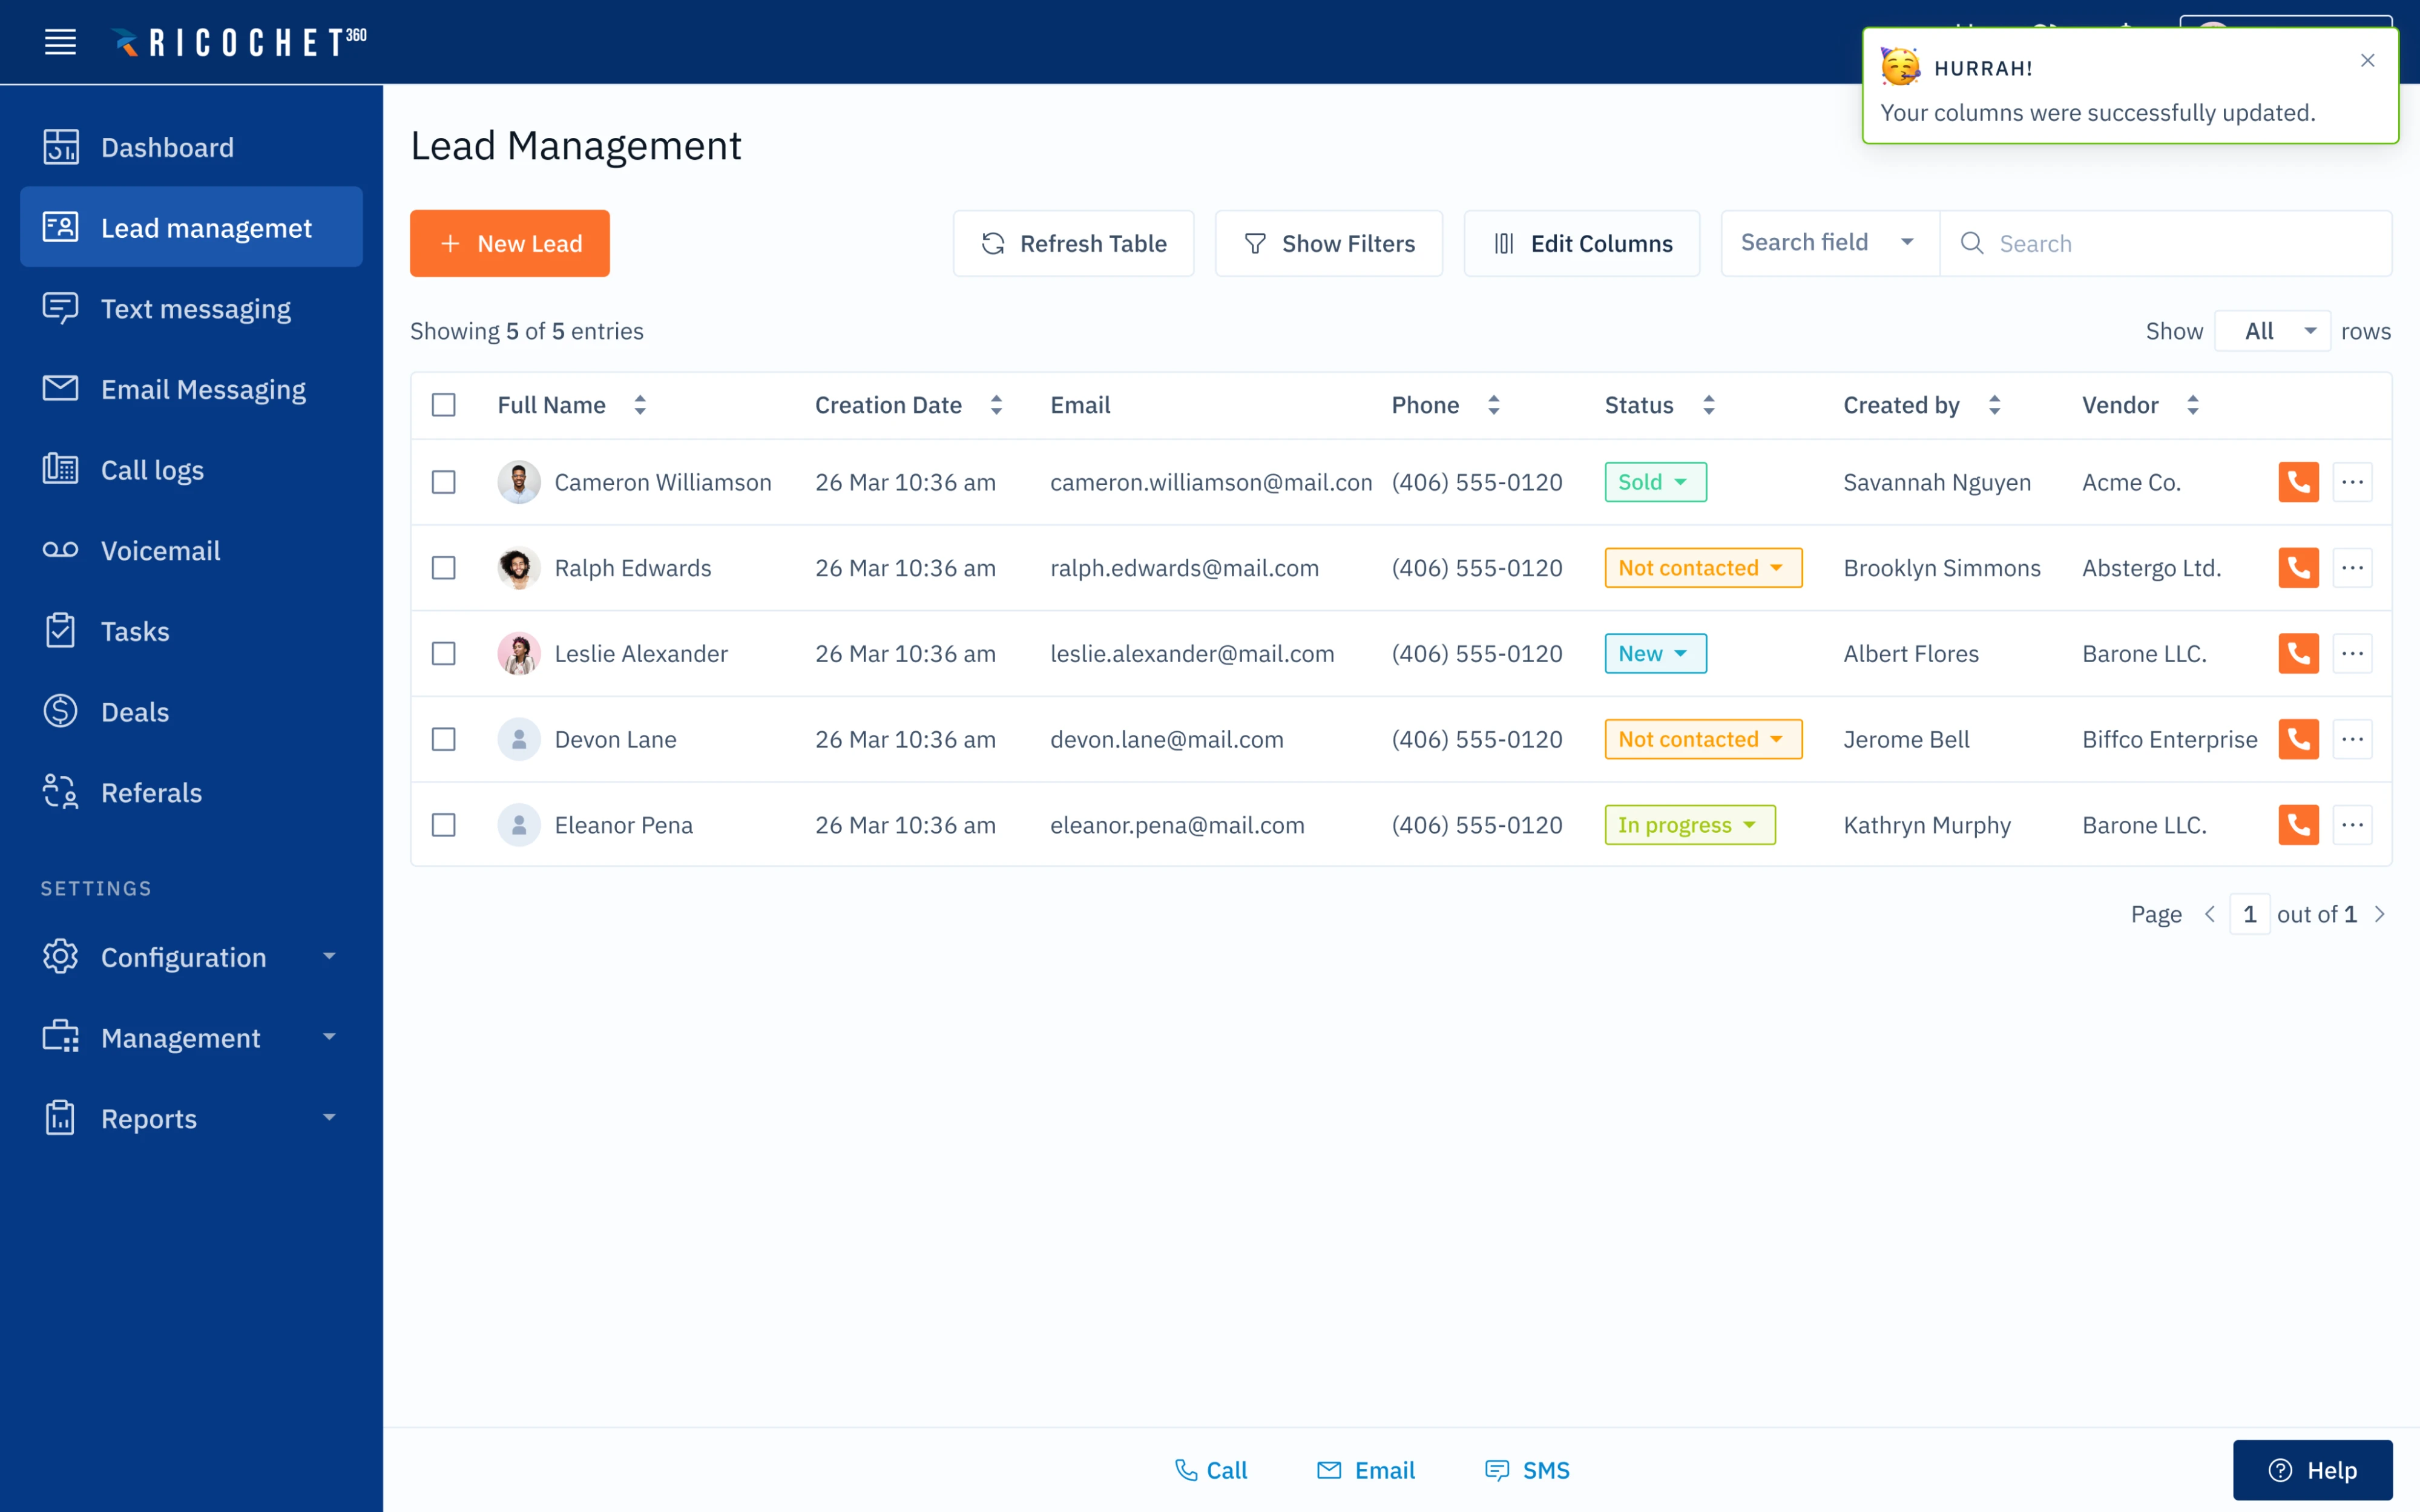The image size is (2420, 1512).
Task: Open Voicemail in the sidebar
Action: coord(191,550)
